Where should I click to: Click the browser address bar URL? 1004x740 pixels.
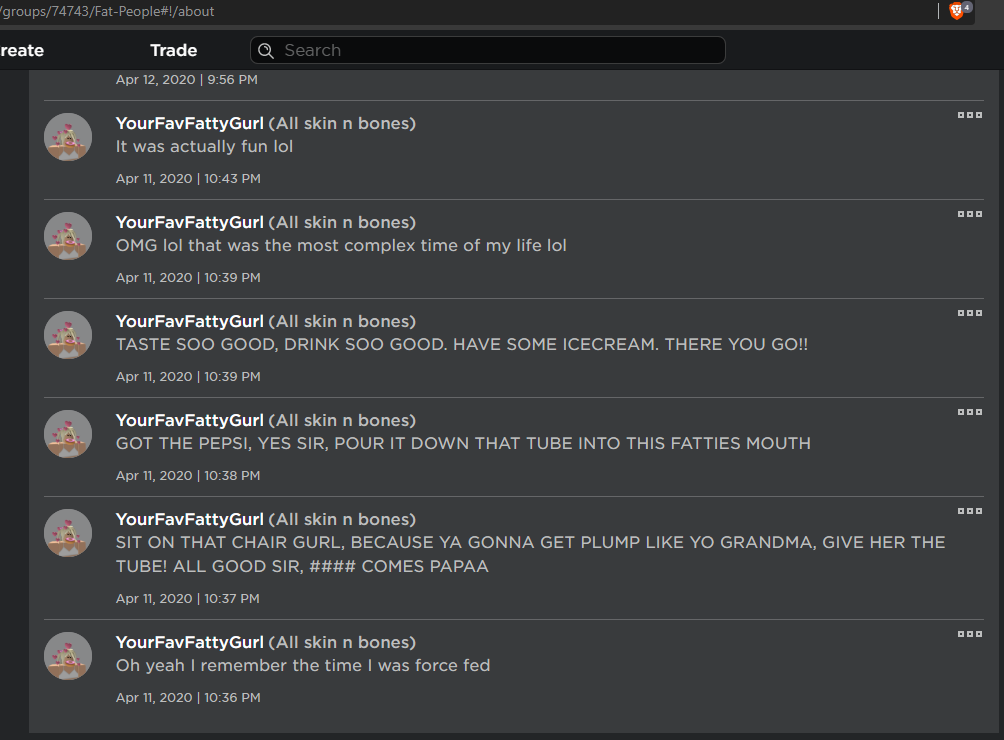pyautogui.click(x=108, y=11)
